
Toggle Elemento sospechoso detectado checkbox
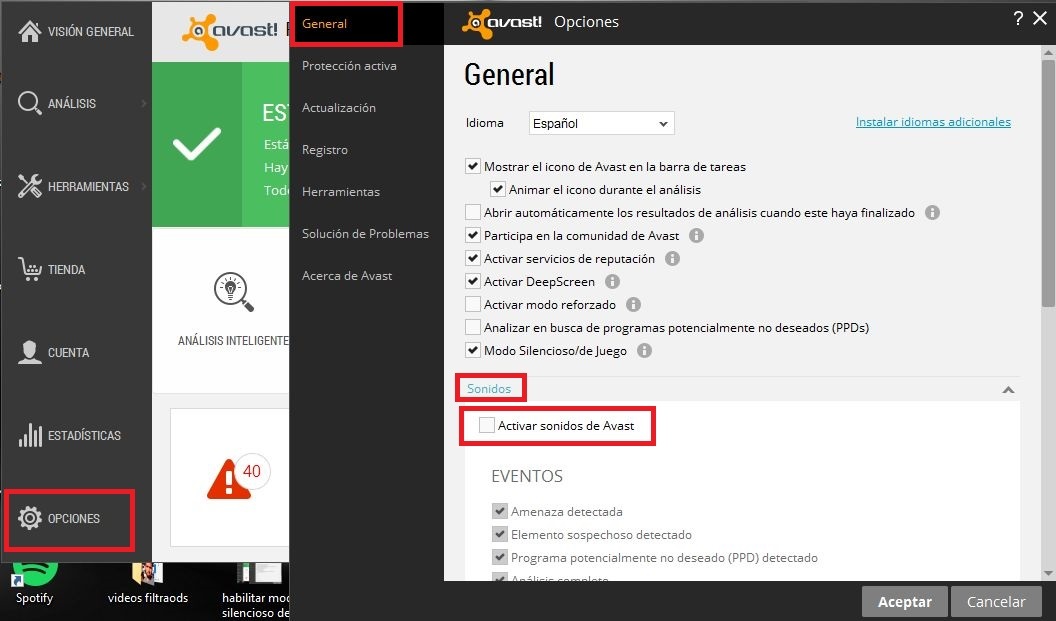click(x=500, y=534)
